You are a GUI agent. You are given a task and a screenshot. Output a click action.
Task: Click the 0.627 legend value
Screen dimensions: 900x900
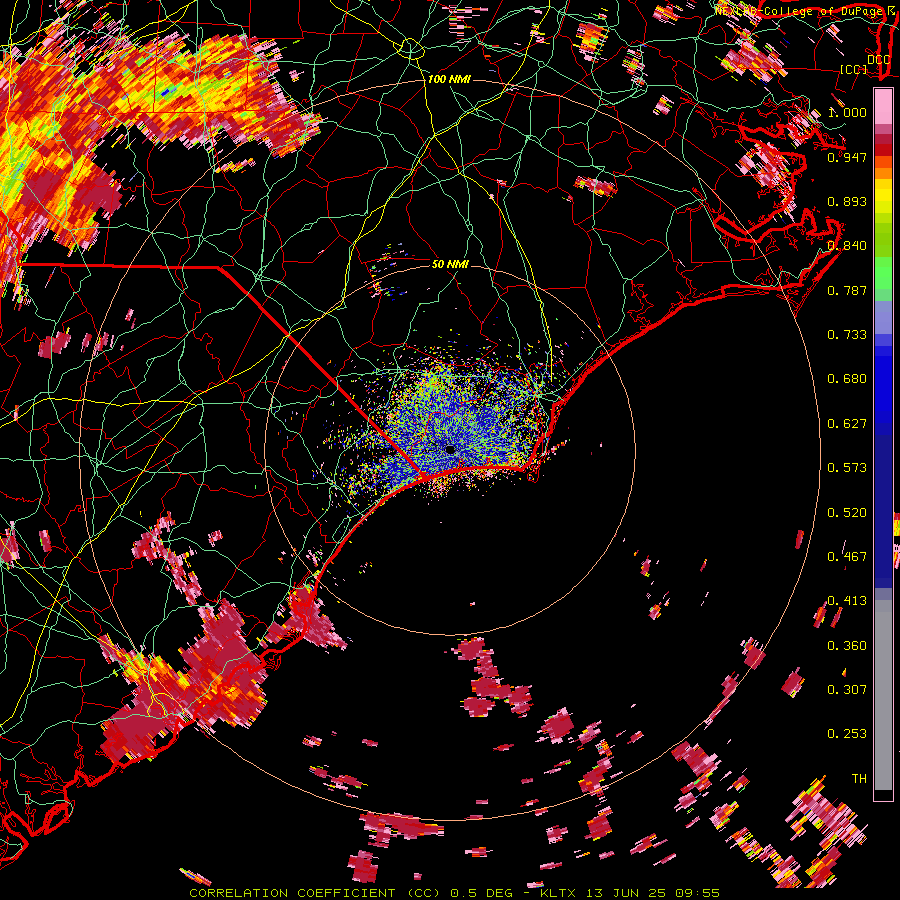click(847, 424)
